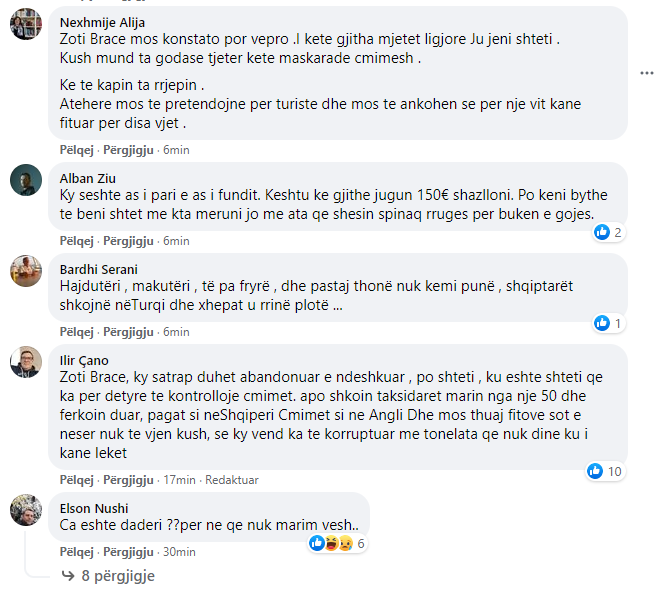Image resolution: width=654 pixels, height=590 pixels.
Task: Toggle Pëlqej on Ilir Çano's comment
Action: pos(75,480)
